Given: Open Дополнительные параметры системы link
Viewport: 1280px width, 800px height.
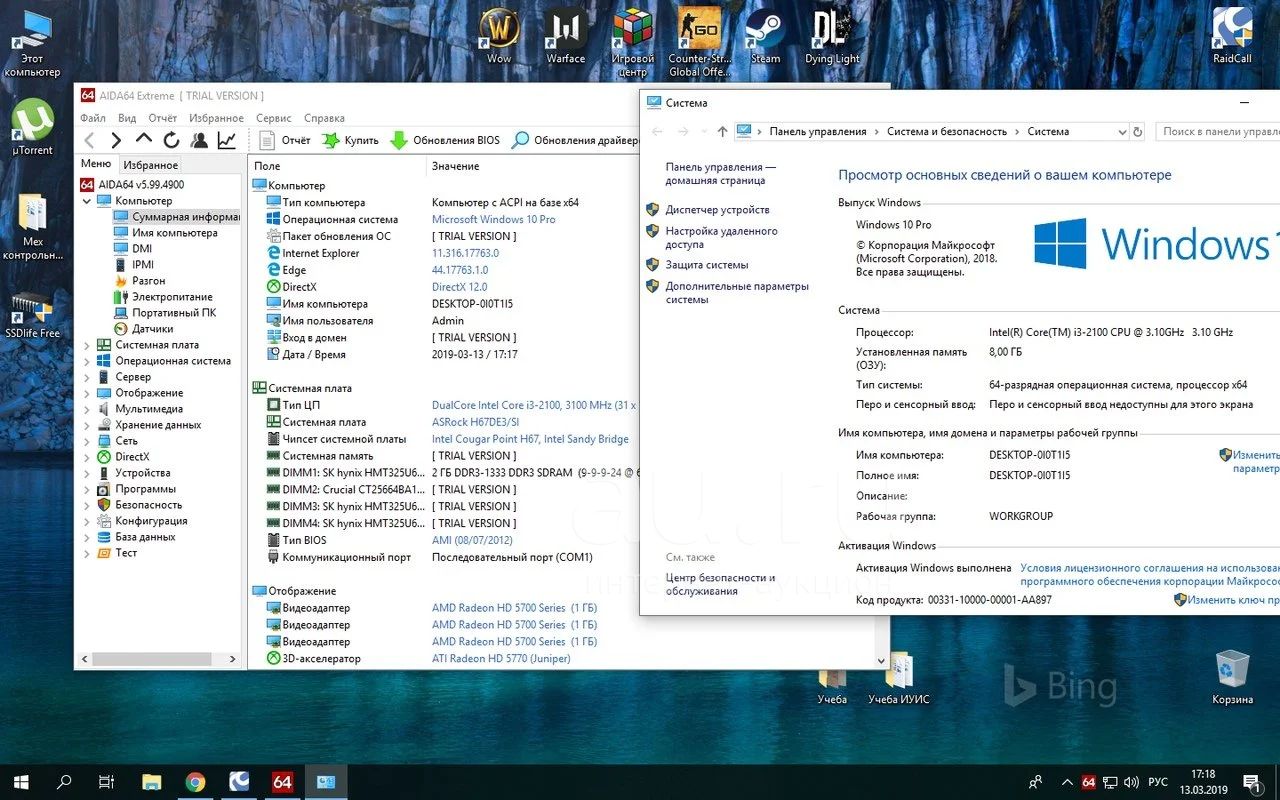Looking at the screenshot, I should 737,292.
